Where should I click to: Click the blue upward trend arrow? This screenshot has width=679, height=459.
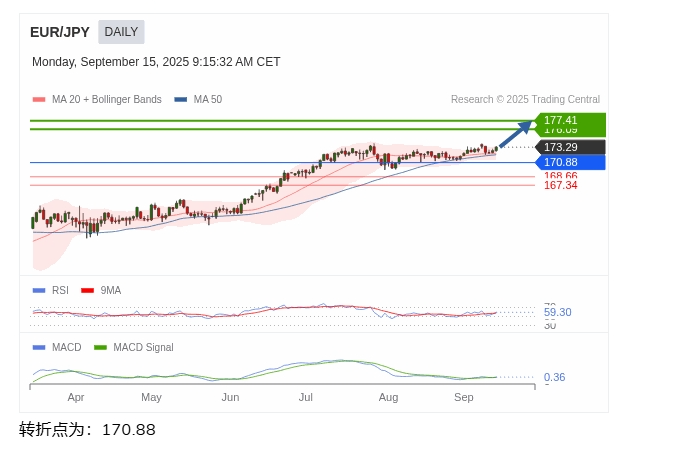[515, 134]
